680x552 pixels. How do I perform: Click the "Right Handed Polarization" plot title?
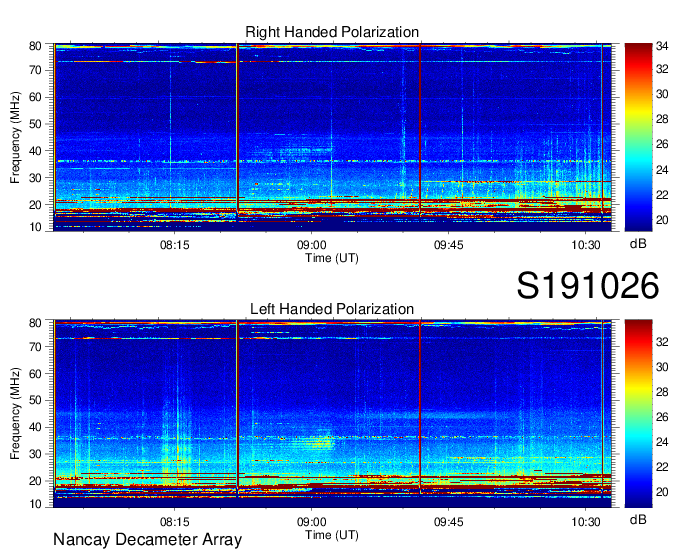[x=332, y=32]
